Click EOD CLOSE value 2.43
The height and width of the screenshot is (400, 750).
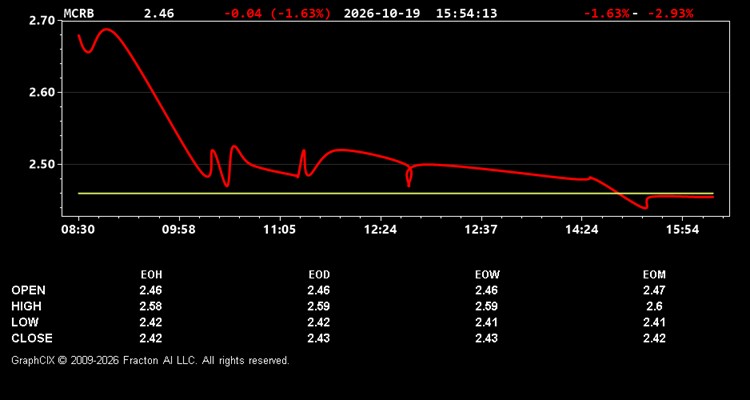319,338
